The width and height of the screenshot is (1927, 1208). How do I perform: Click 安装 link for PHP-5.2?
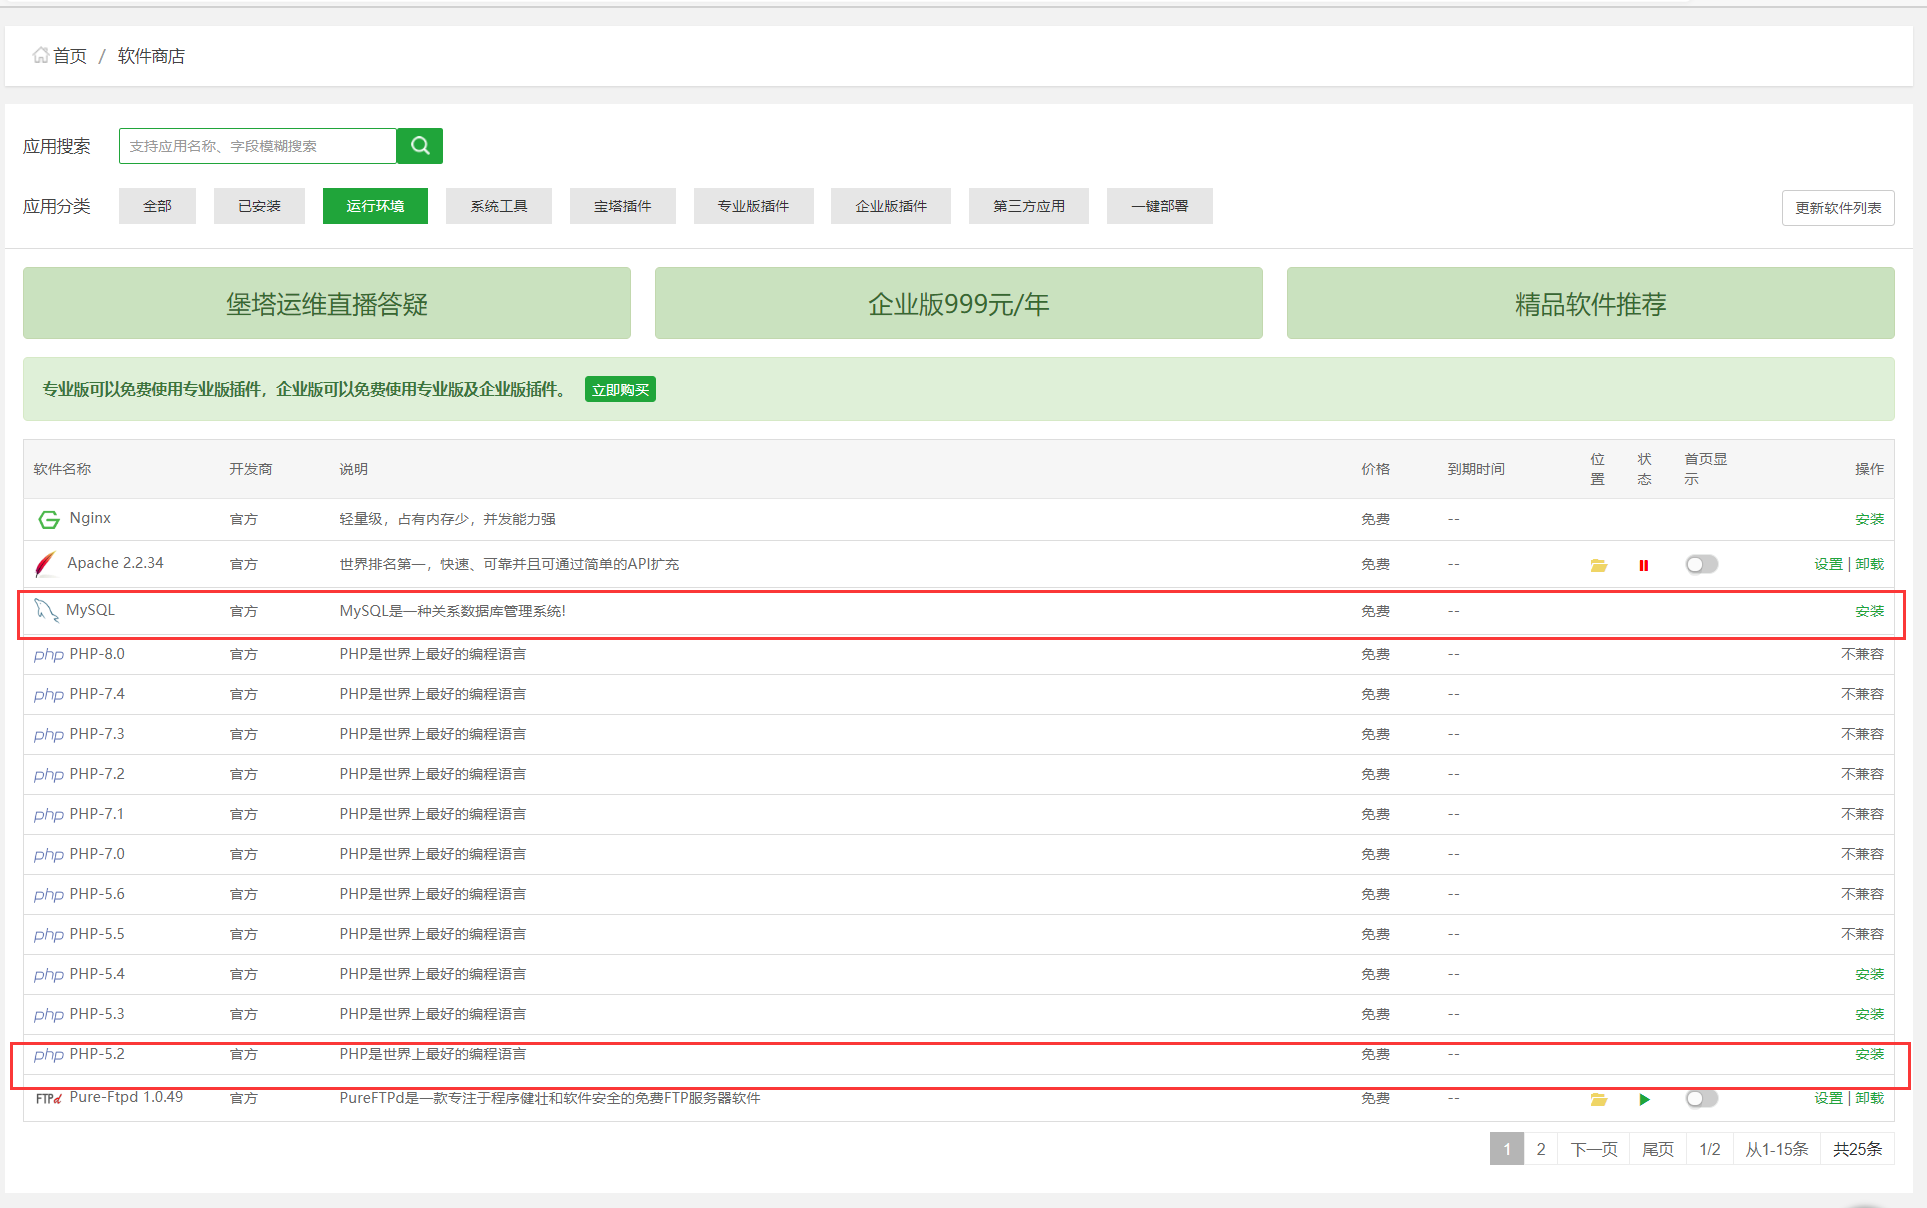[1869, 1054]
